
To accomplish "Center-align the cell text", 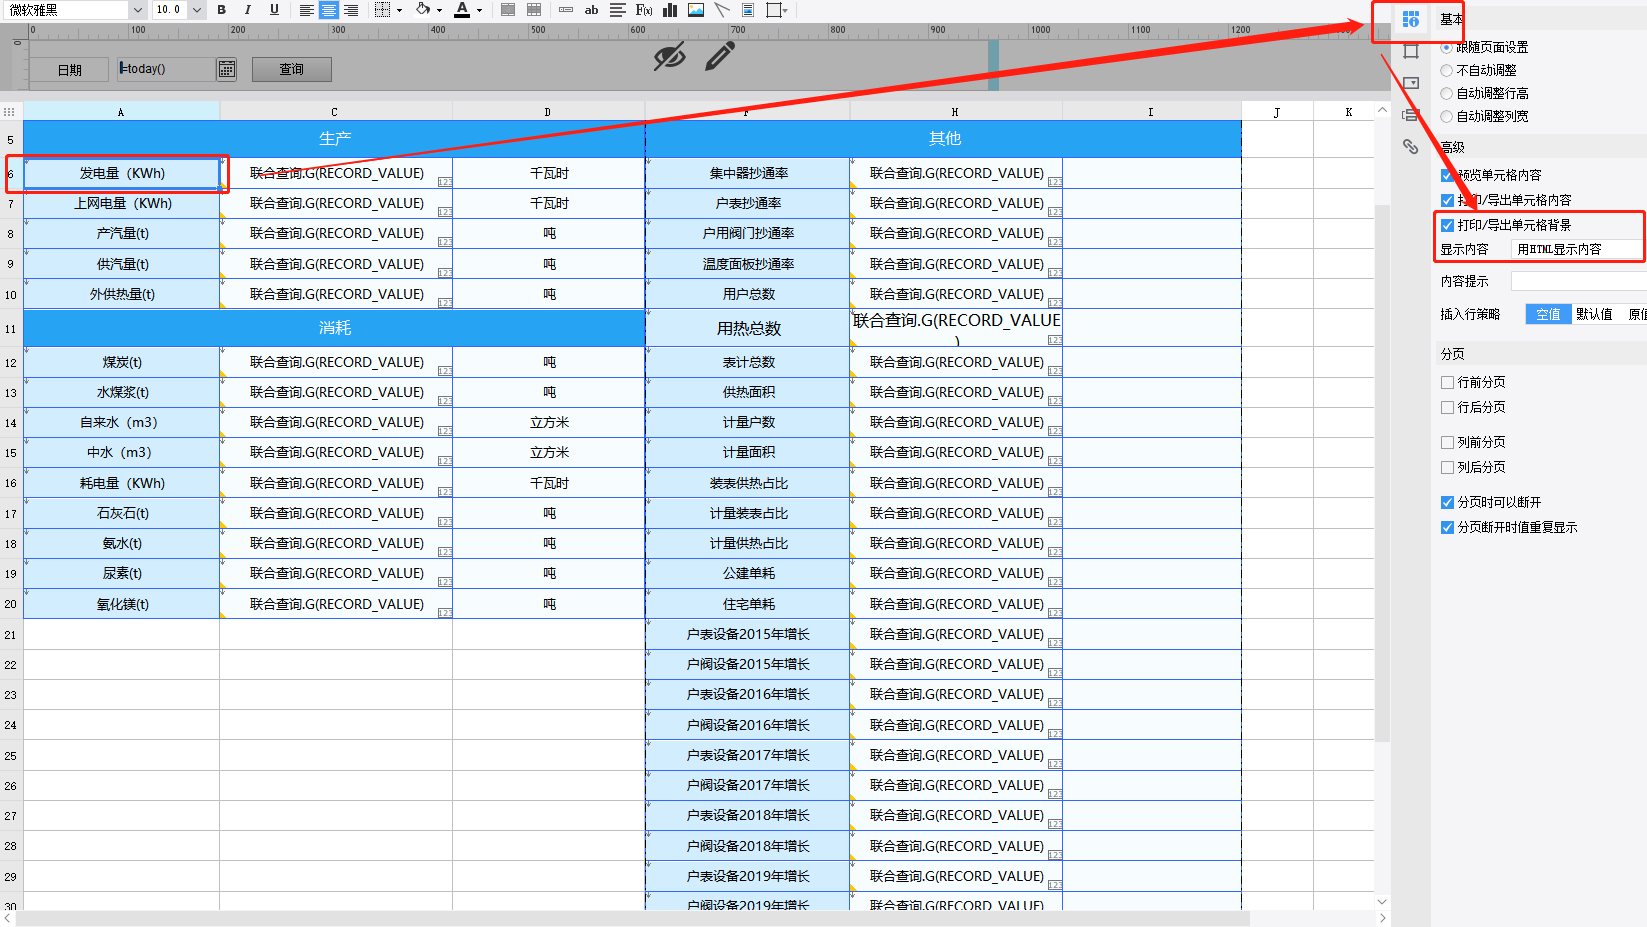I will (x=329, y=10).
